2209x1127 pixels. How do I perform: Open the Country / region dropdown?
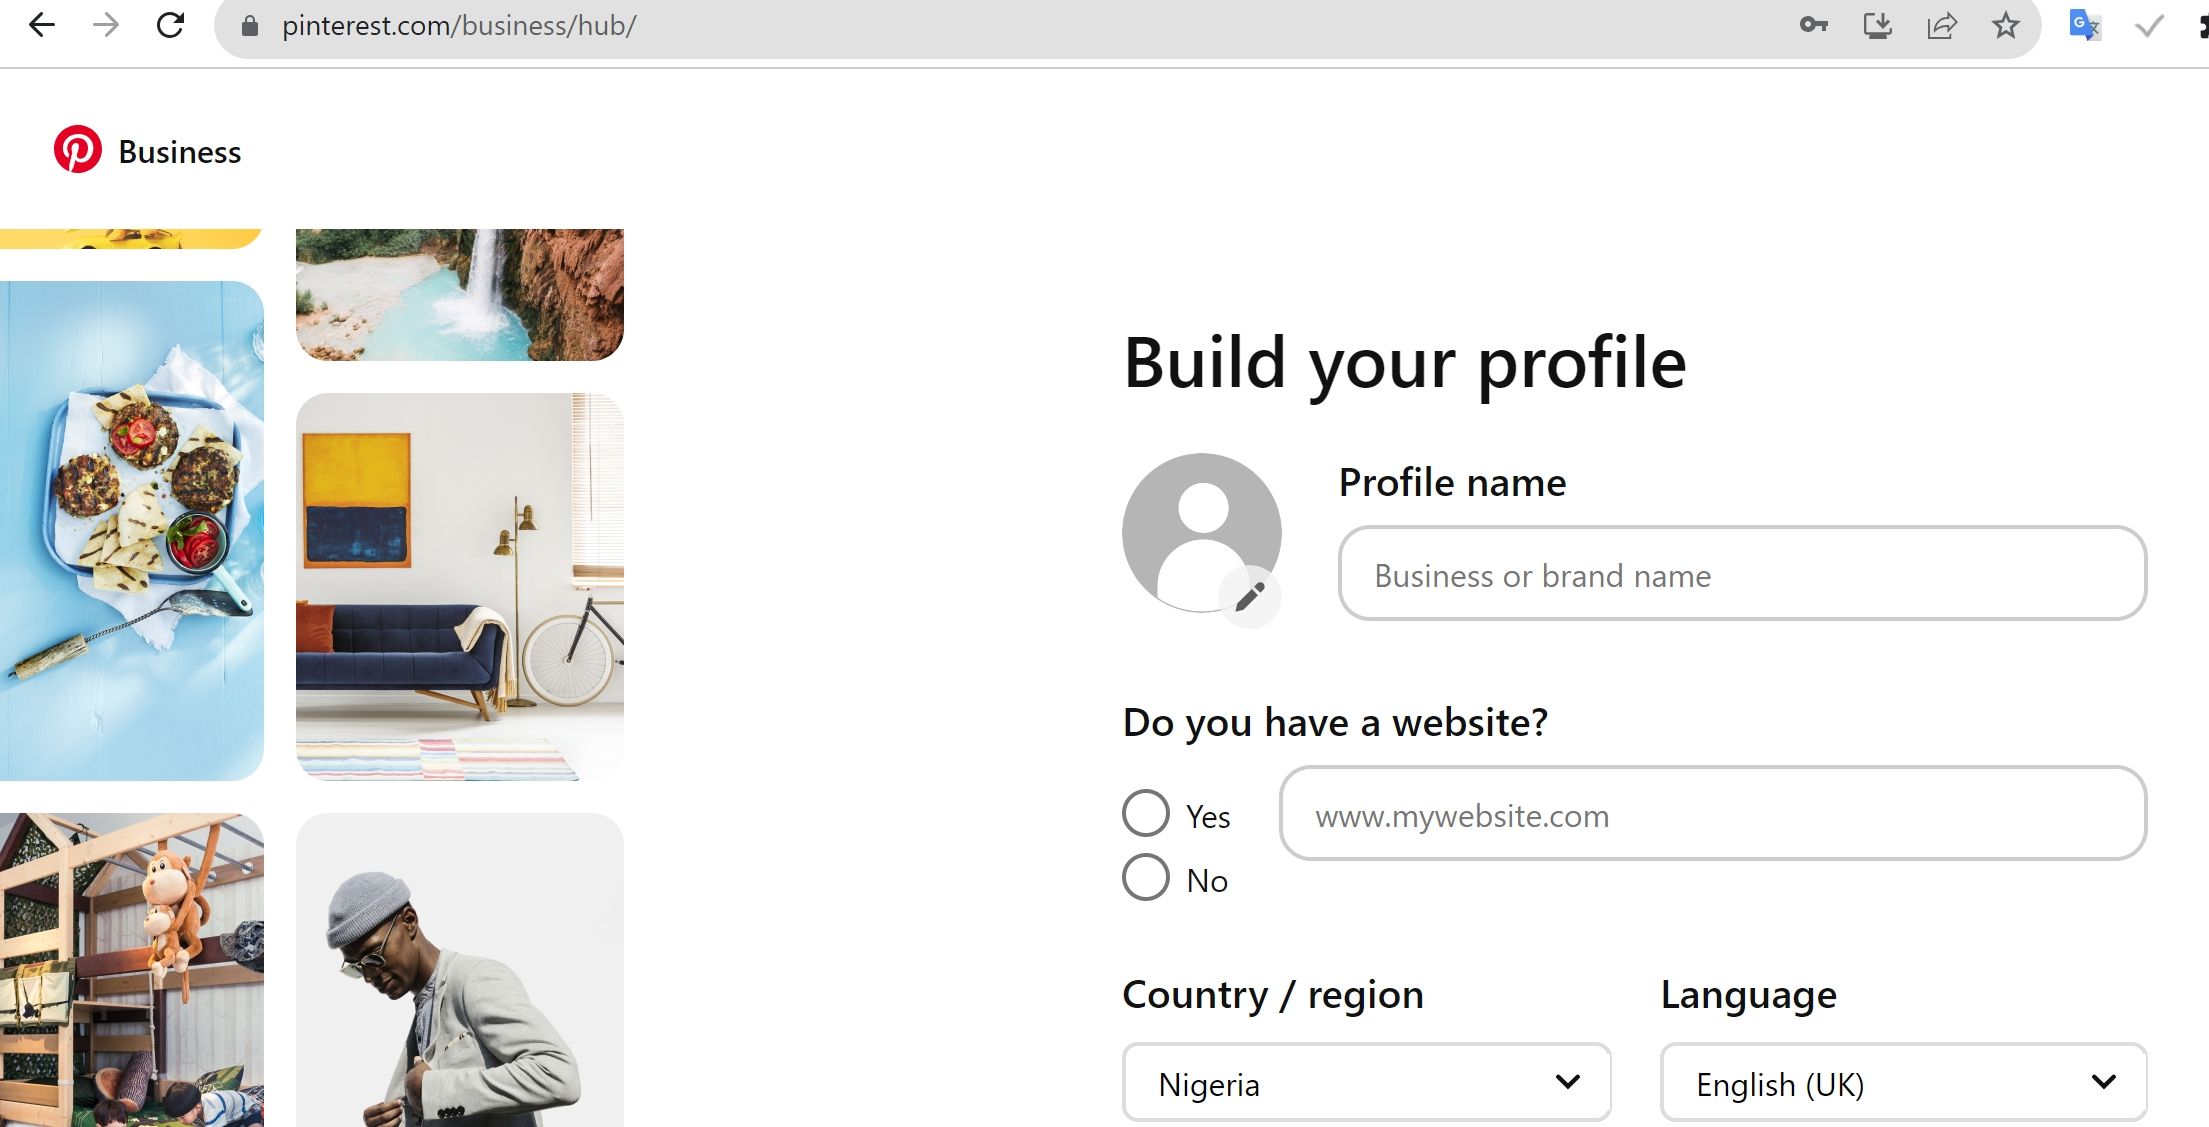tap(1366, 1083)
